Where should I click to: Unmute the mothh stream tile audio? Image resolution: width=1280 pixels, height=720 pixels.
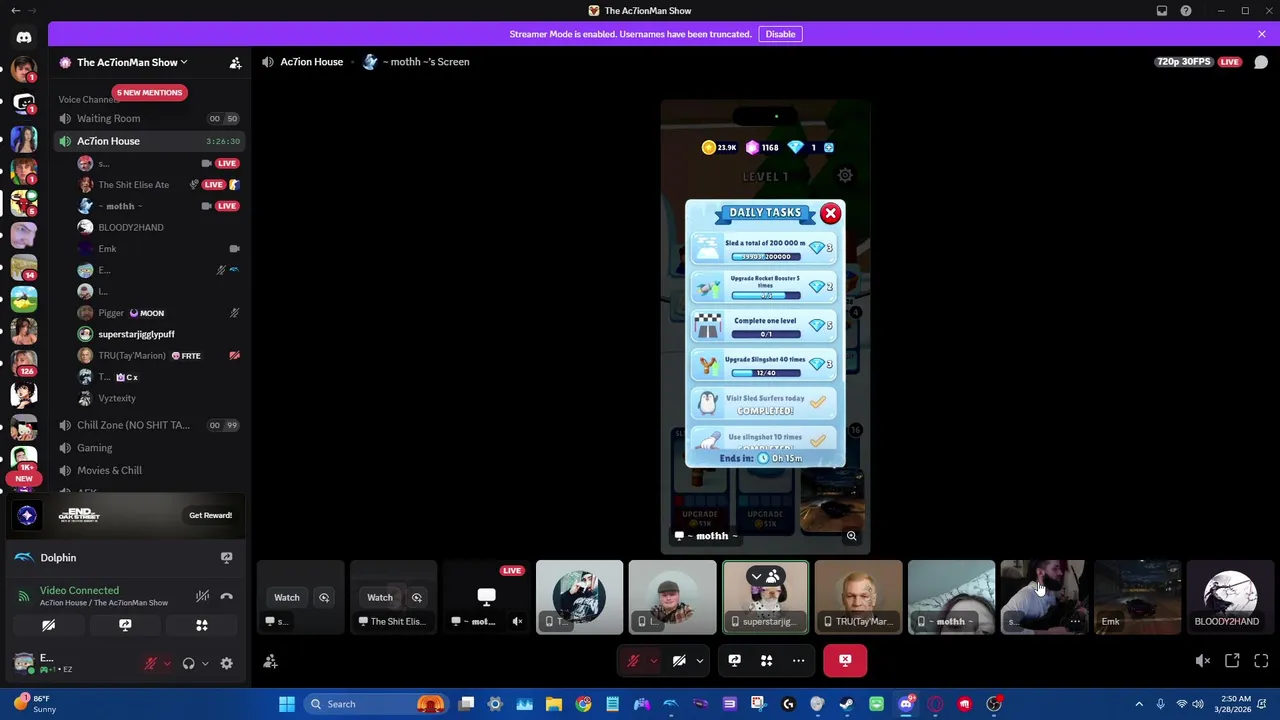click(517, 621)
